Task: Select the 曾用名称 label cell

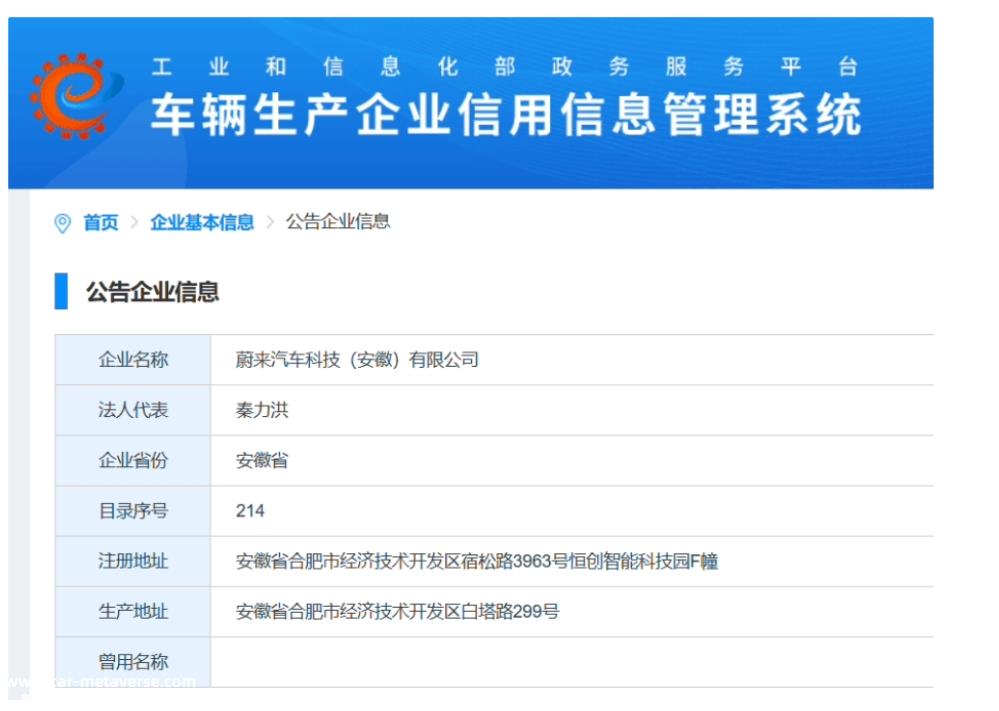Action: (133, 662)
